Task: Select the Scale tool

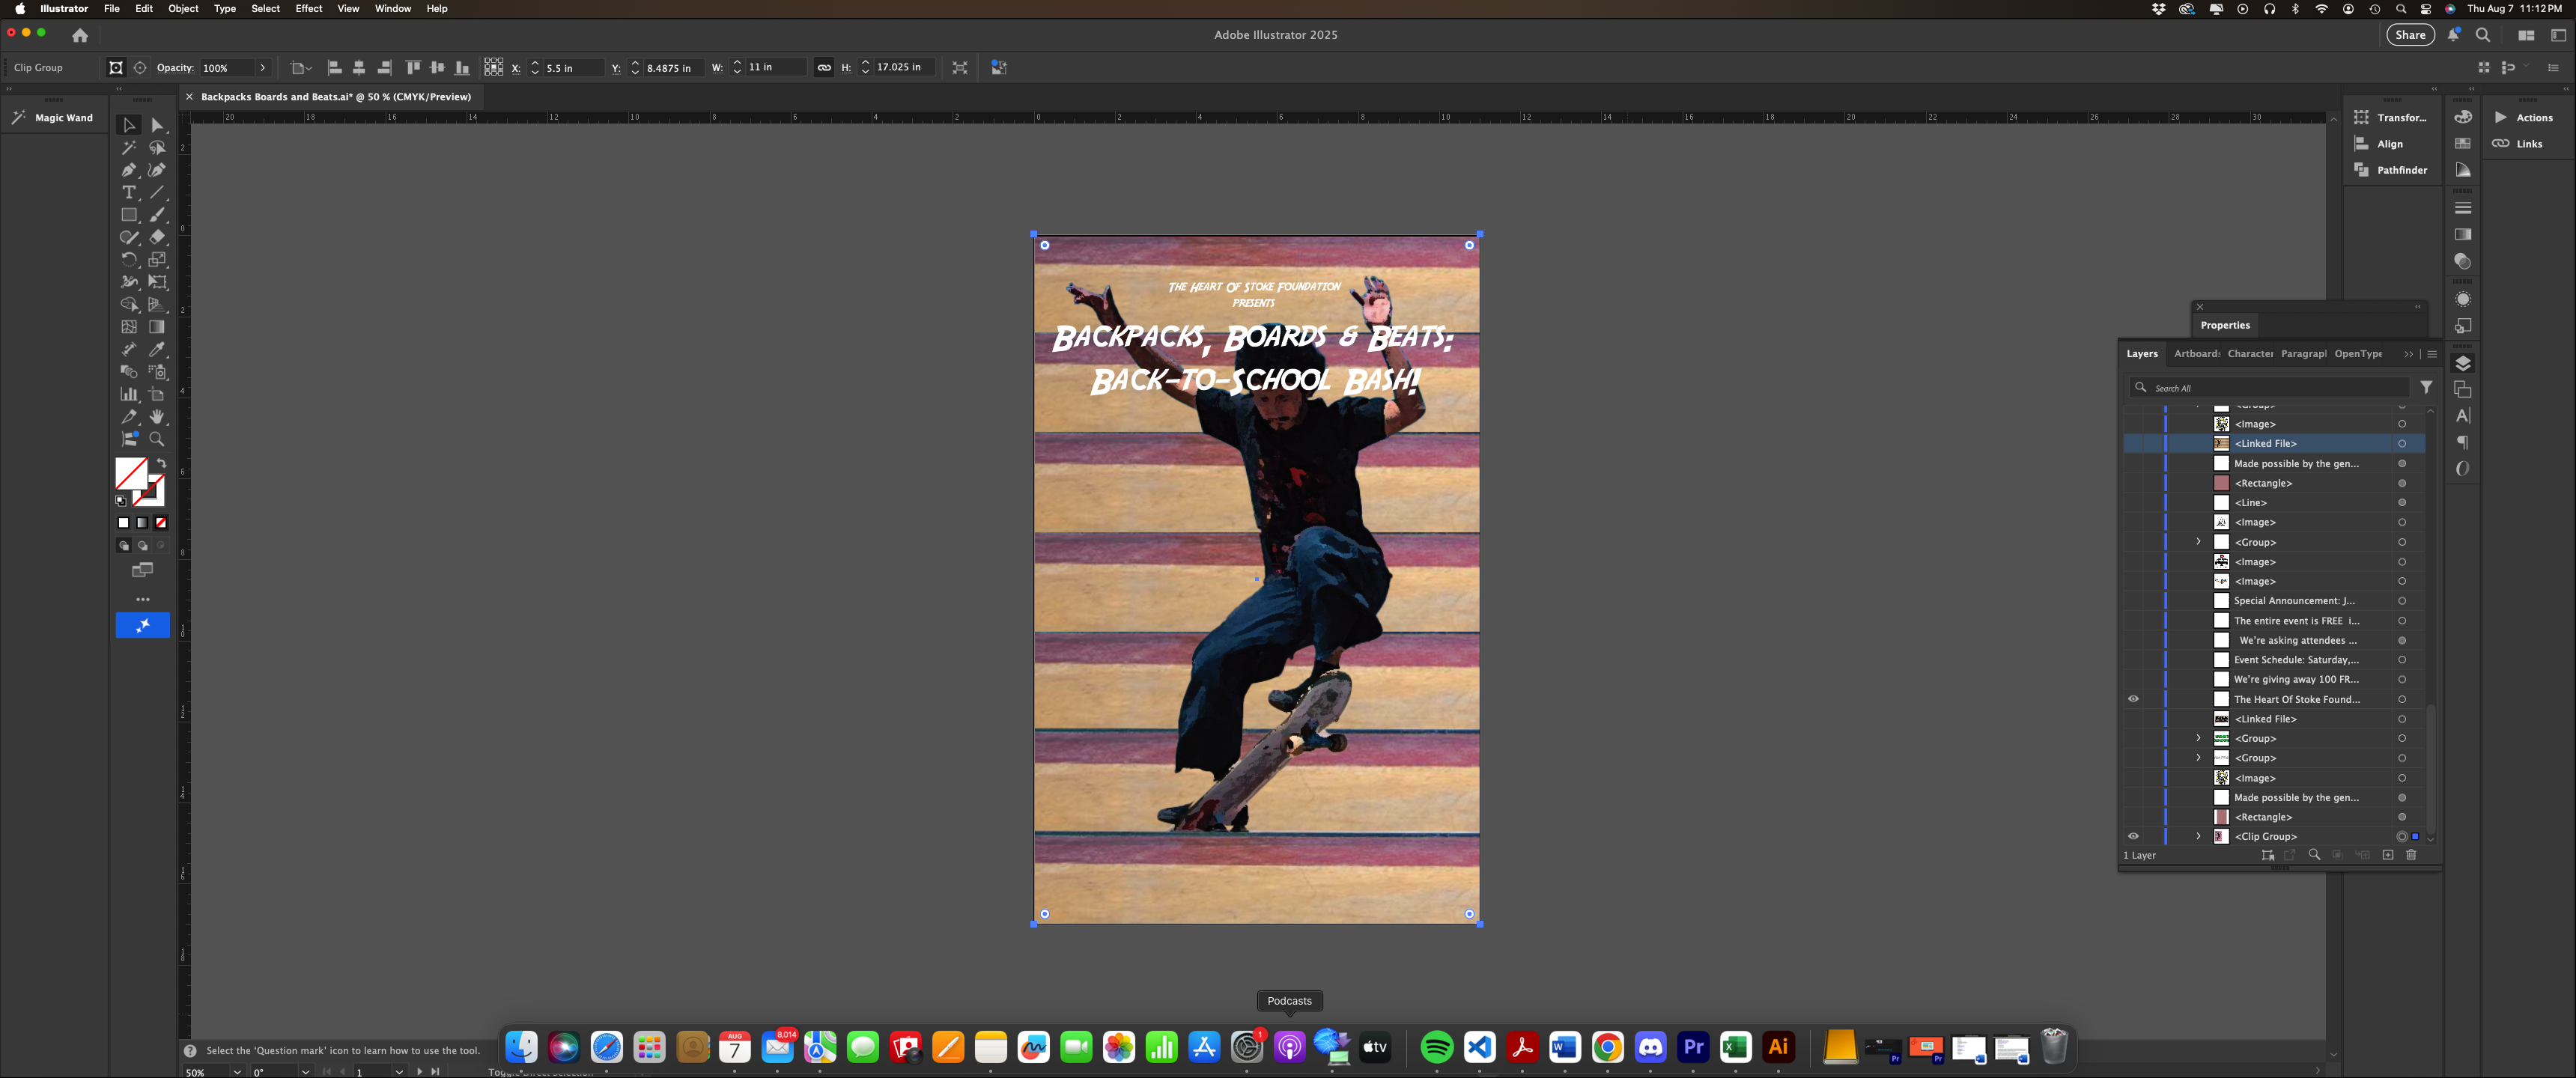Action: [157, 260]
